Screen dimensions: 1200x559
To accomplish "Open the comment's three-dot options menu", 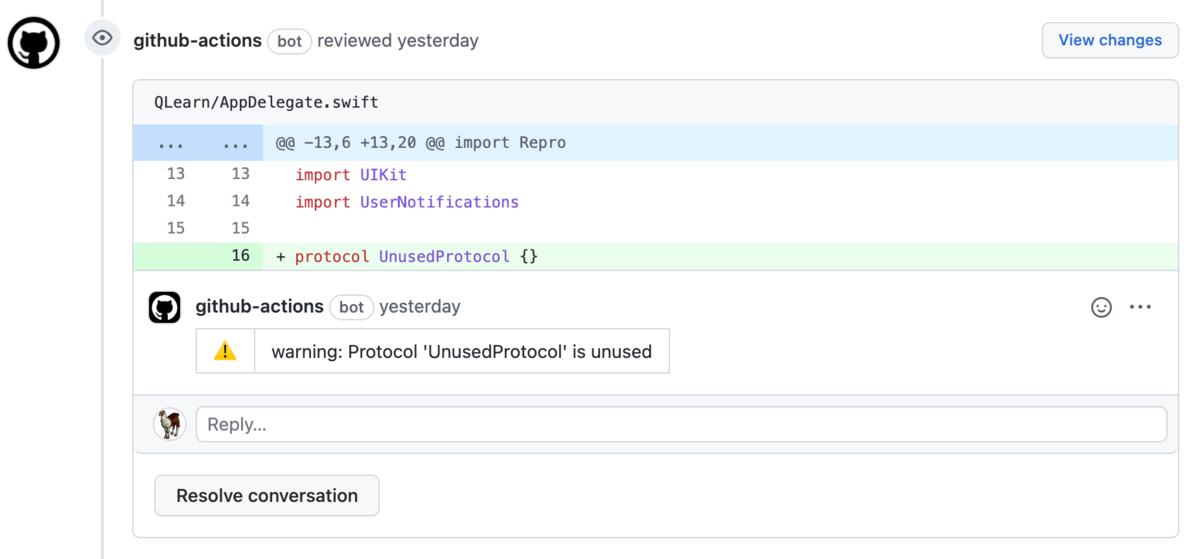I will 1140,307.
